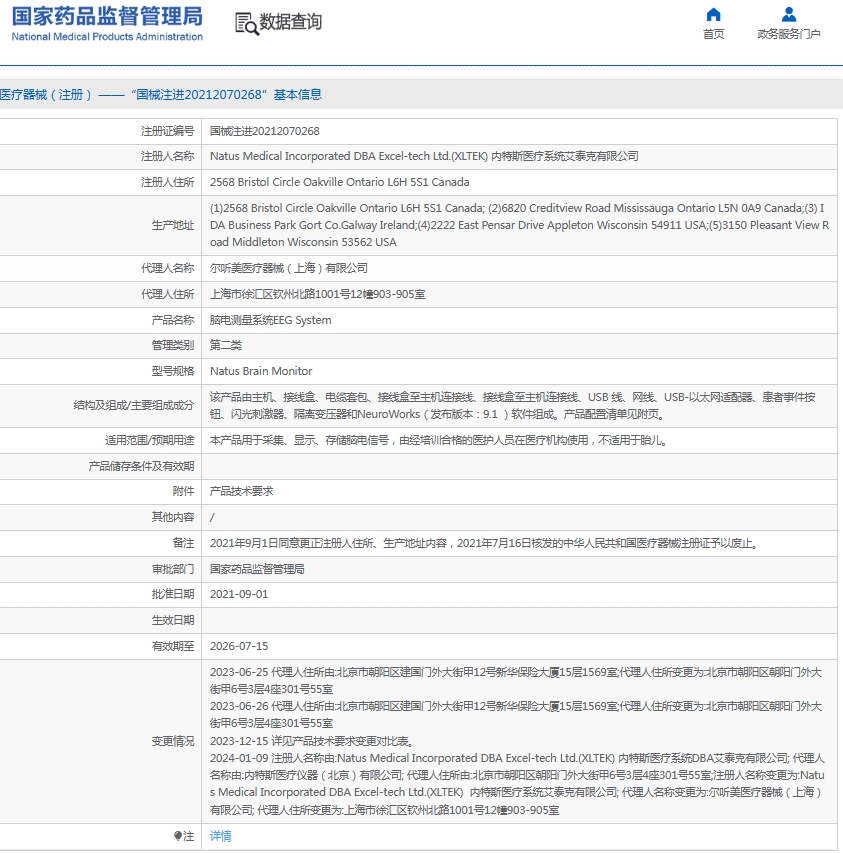The width and height of the screenshot is (843, 853).
Task: Click agent address 上海市徐汇区钦州北路1001号
Action: [318, 294]
